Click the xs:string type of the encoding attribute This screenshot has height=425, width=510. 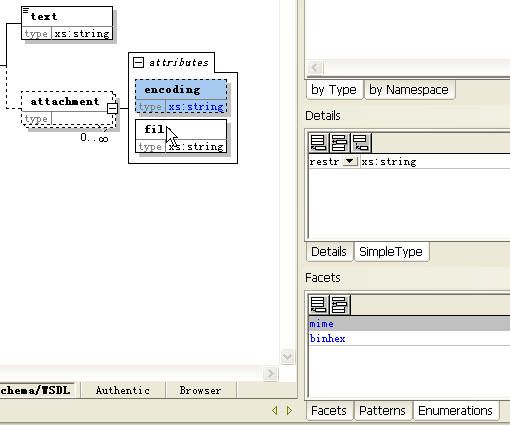(x=196, y=107)
